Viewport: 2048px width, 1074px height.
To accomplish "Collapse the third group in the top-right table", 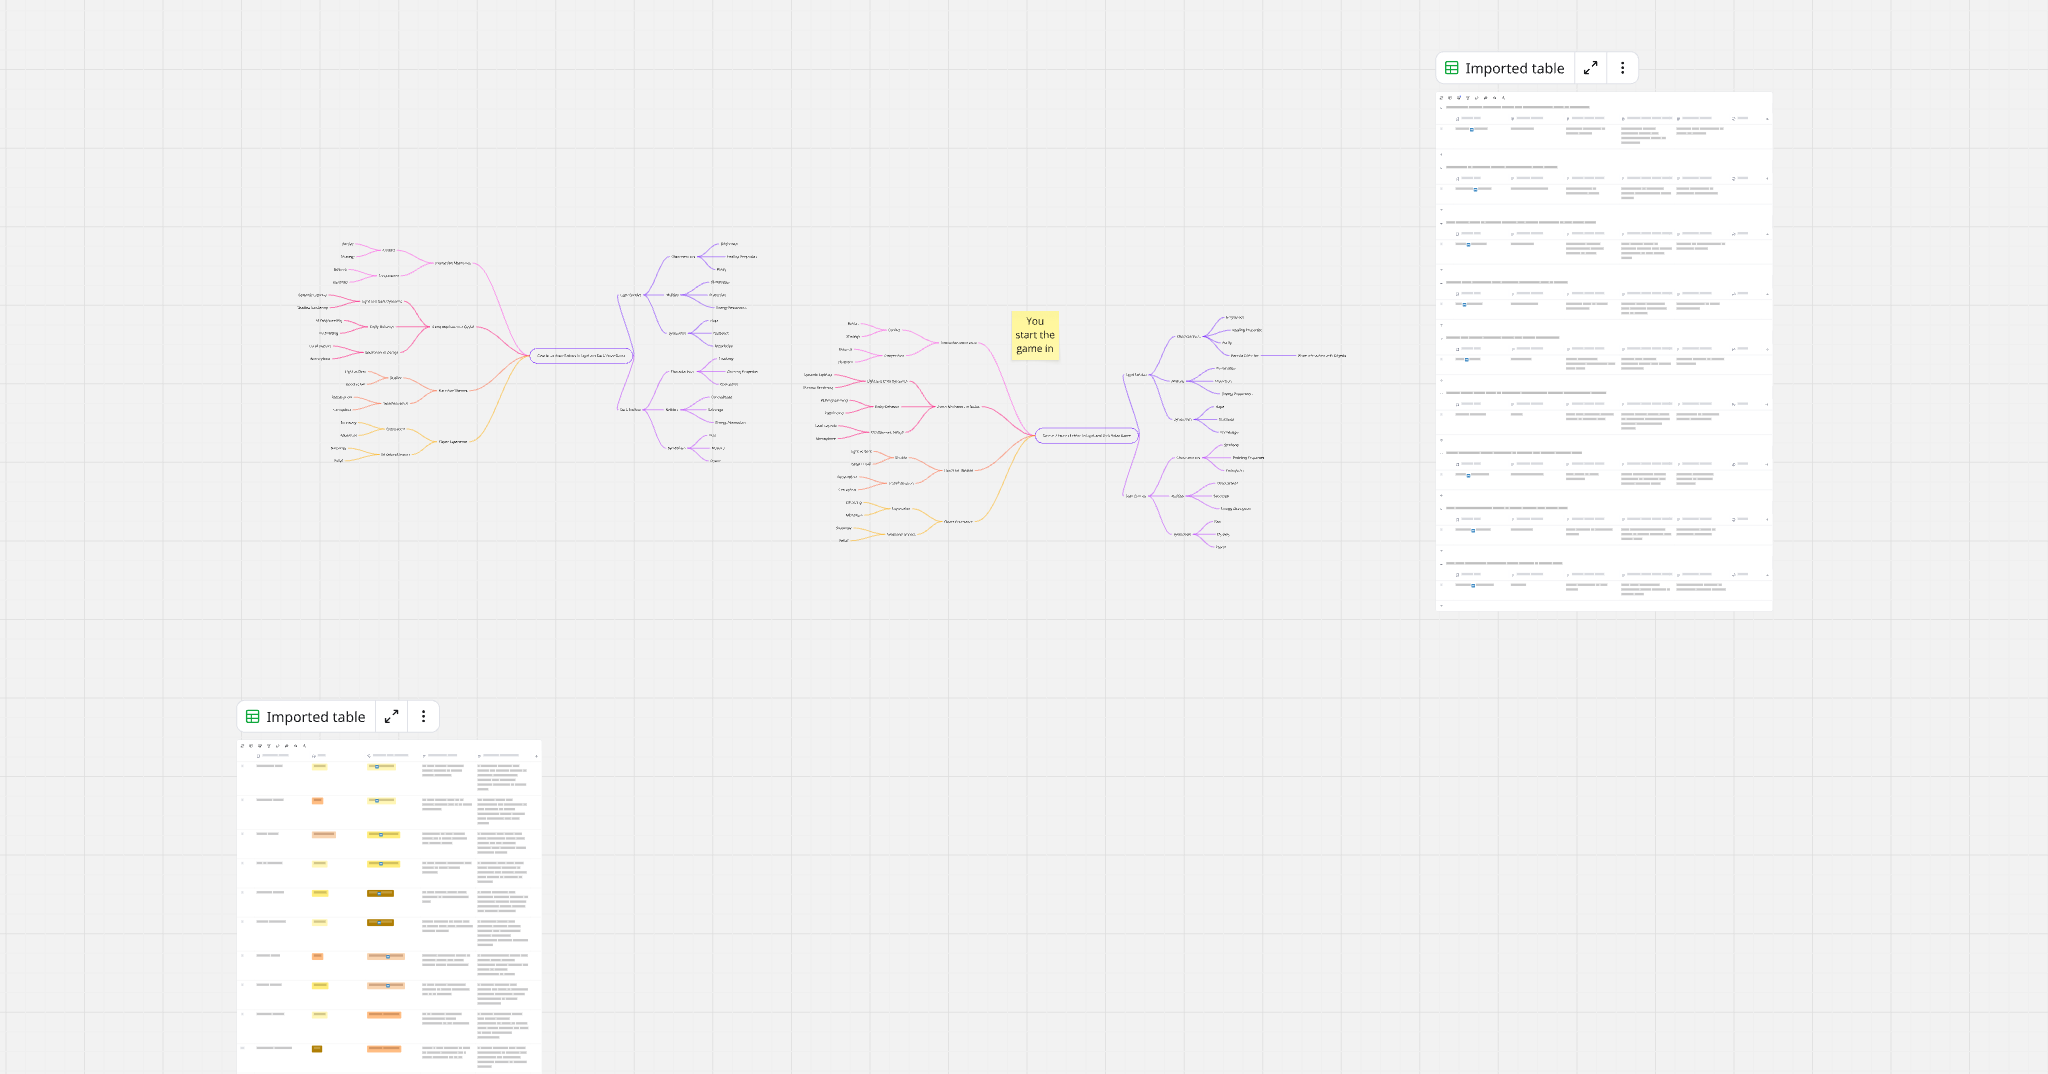I will click(x=1441, y=223).
